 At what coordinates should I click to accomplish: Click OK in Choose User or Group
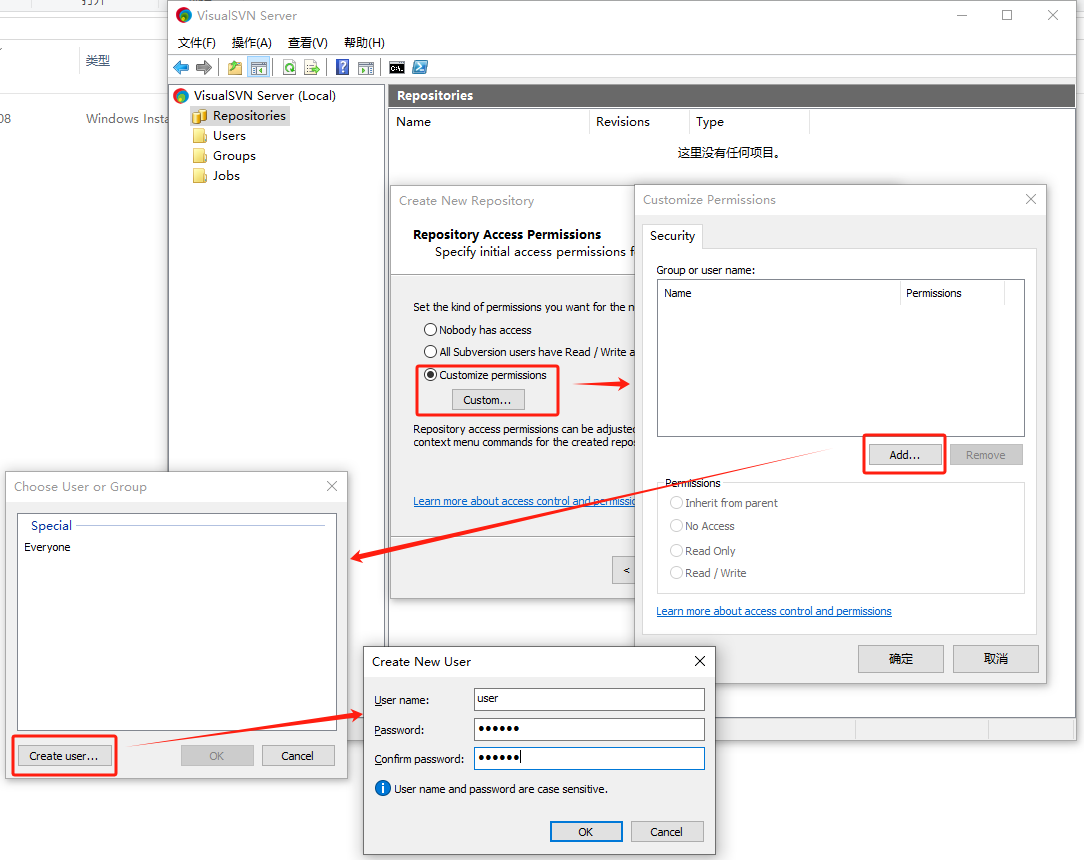217,756
